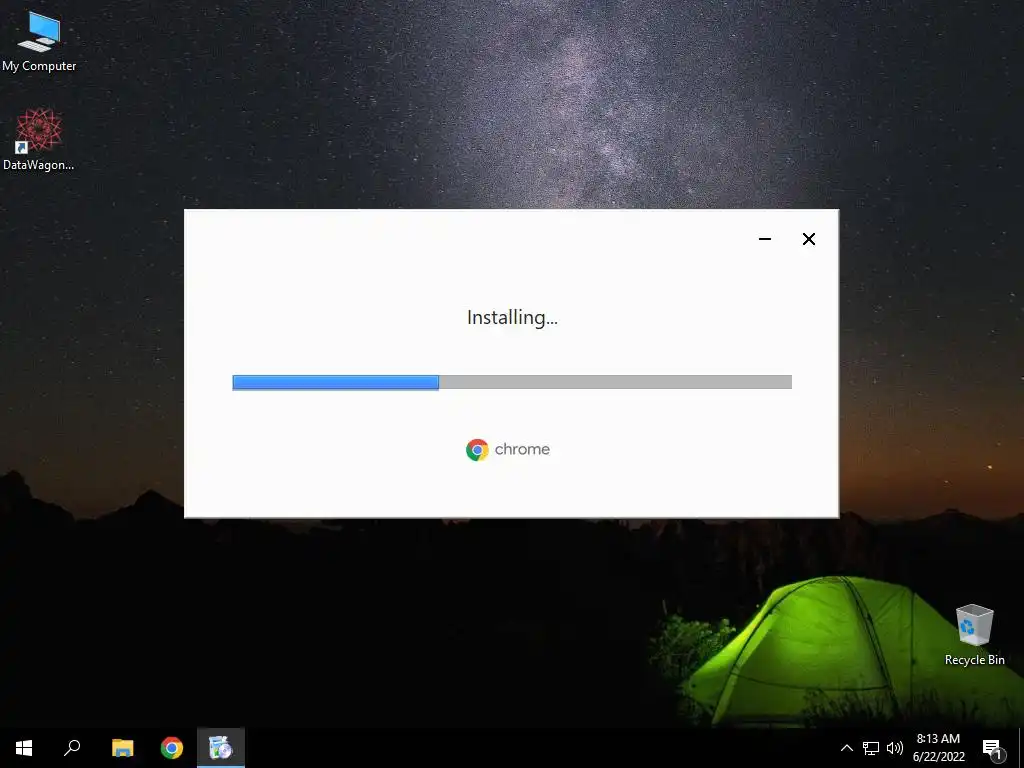The image size is (1024, 768).
Task: Select the DataWagon desktop shortcut
Action: pos(39,140)
